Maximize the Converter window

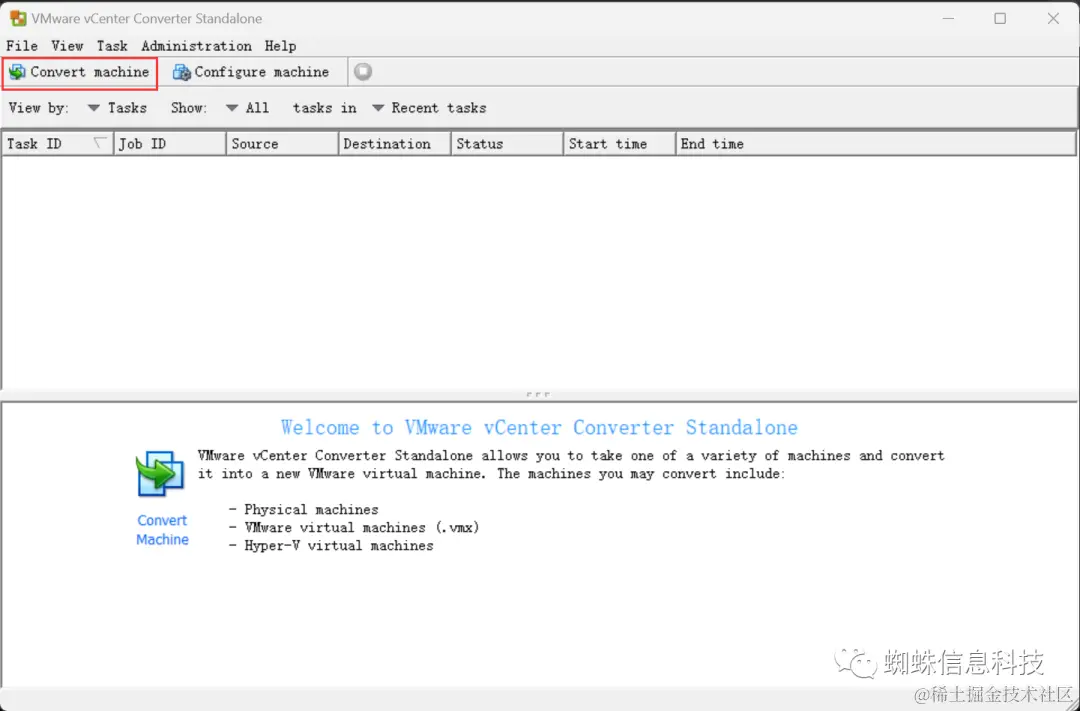click(1000, 19)
